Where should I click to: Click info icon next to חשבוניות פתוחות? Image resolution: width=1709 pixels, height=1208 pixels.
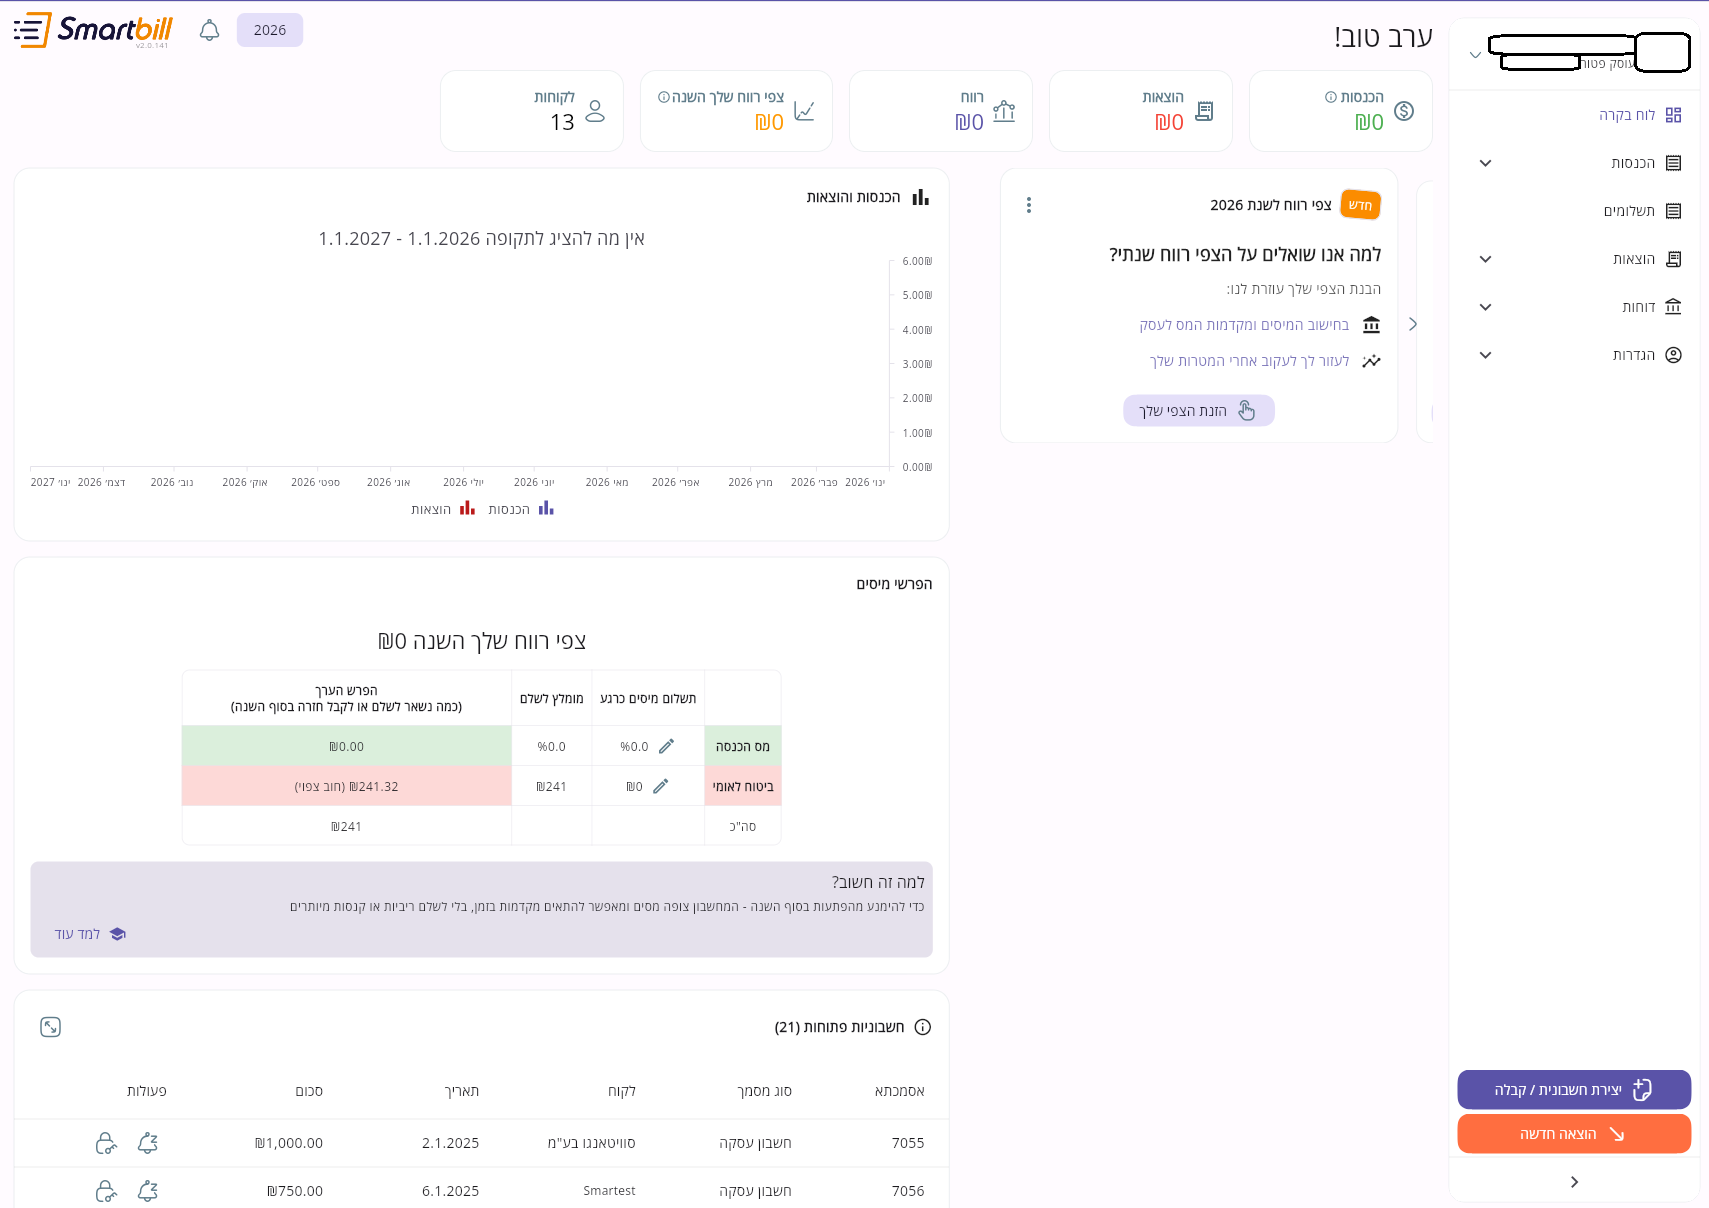point(923,1027)
